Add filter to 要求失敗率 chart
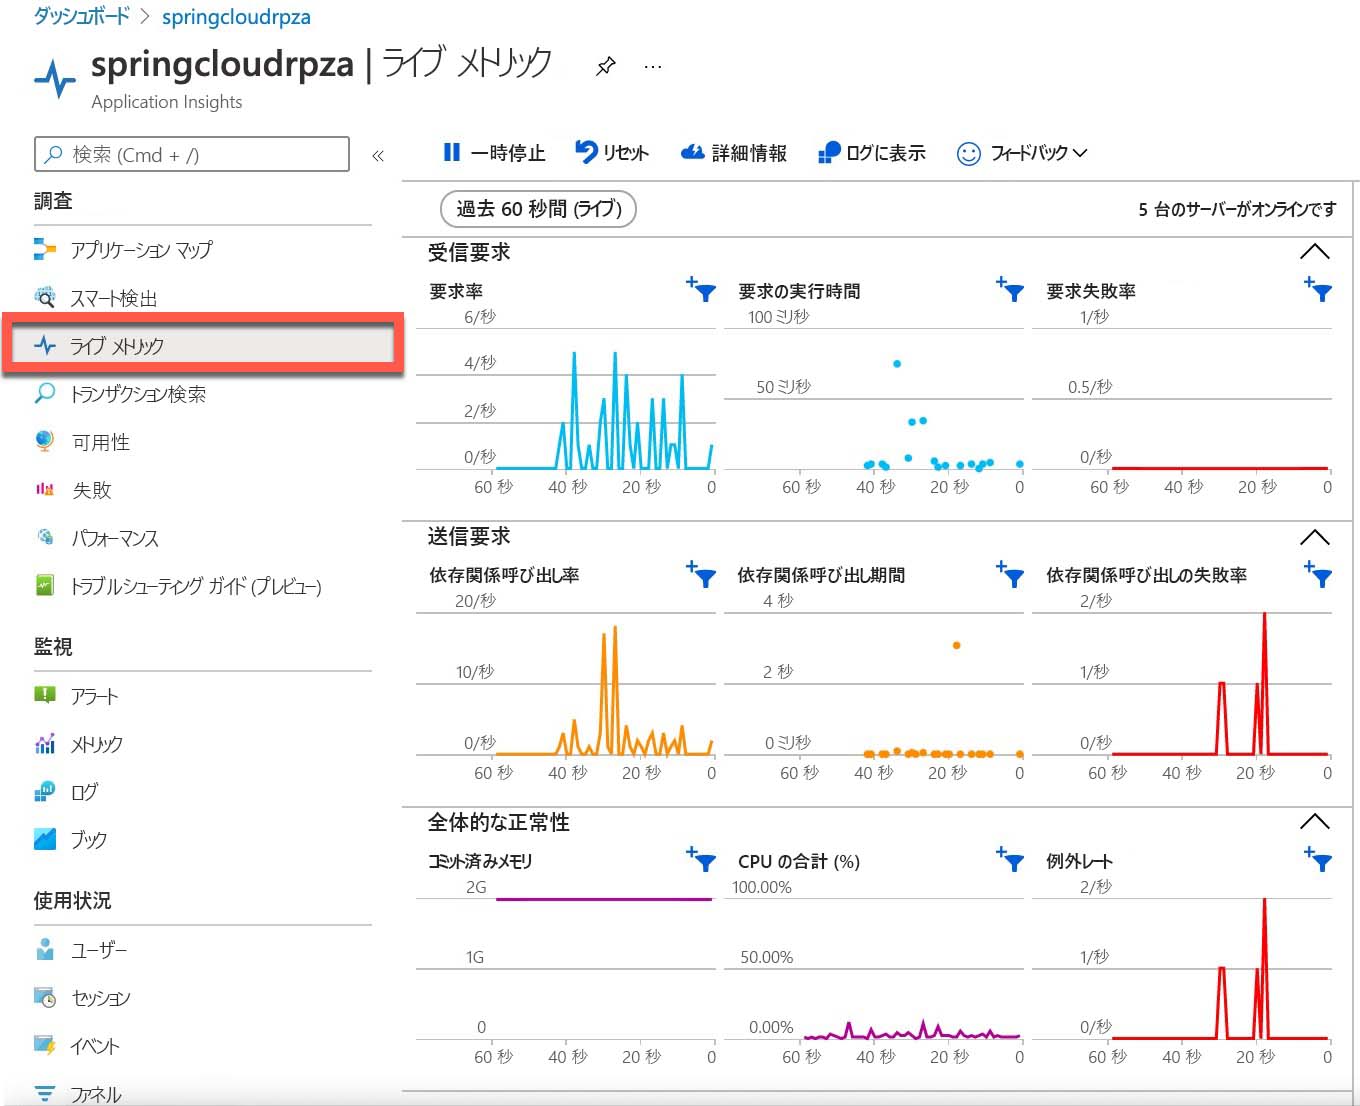Viewport: 1360px width, 1106px height. click(1318, 290)
